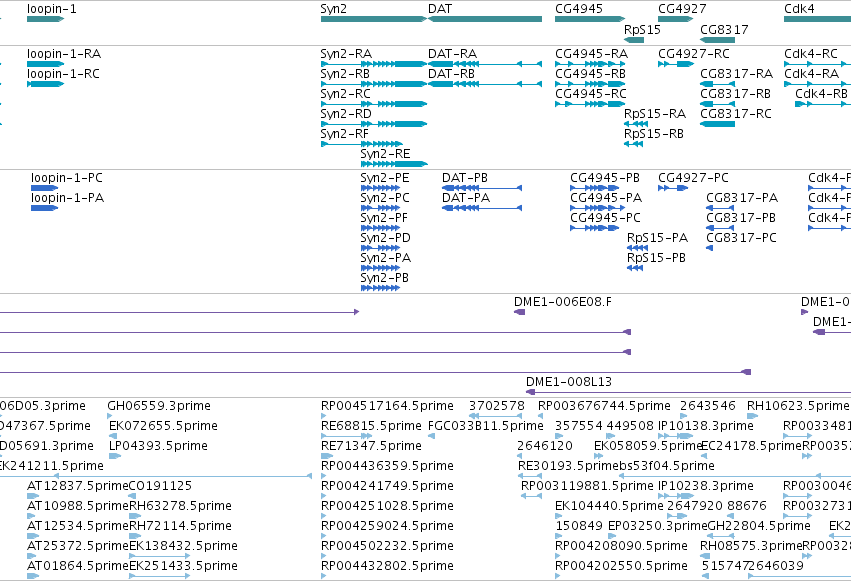Select protein loopin-1-PA

(x=45, y=208)
